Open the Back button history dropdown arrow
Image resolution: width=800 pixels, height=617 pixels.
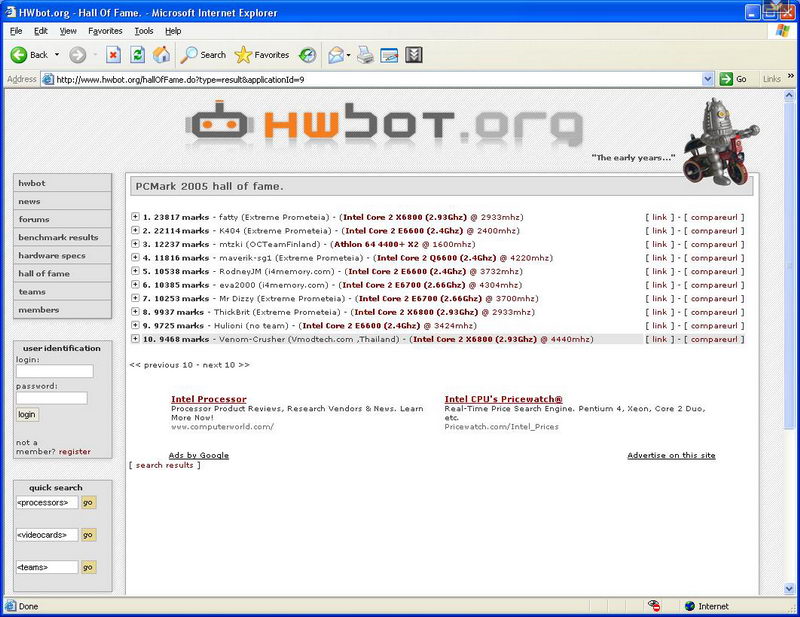pos(57,55)
